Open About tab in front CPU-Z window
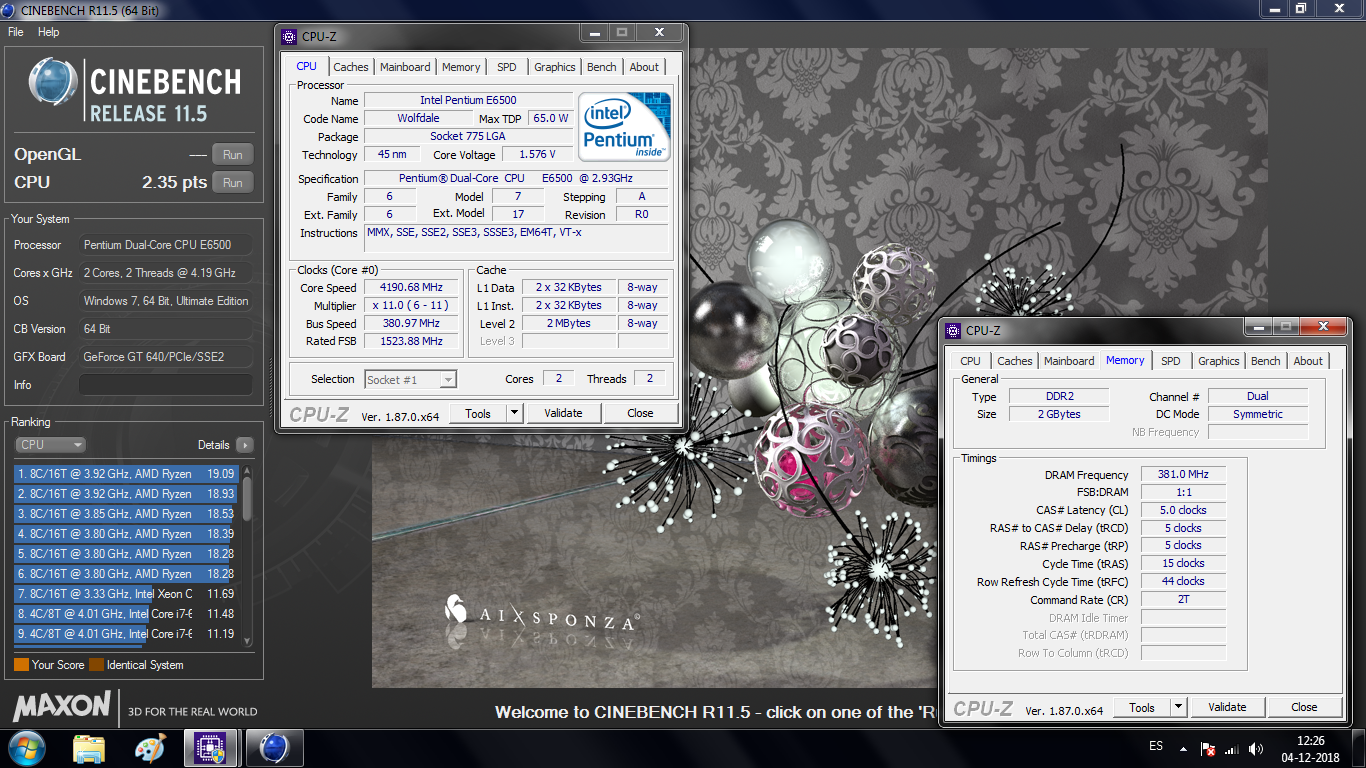The height and width of the screenshot is (768, 1366). click(644, 67)
